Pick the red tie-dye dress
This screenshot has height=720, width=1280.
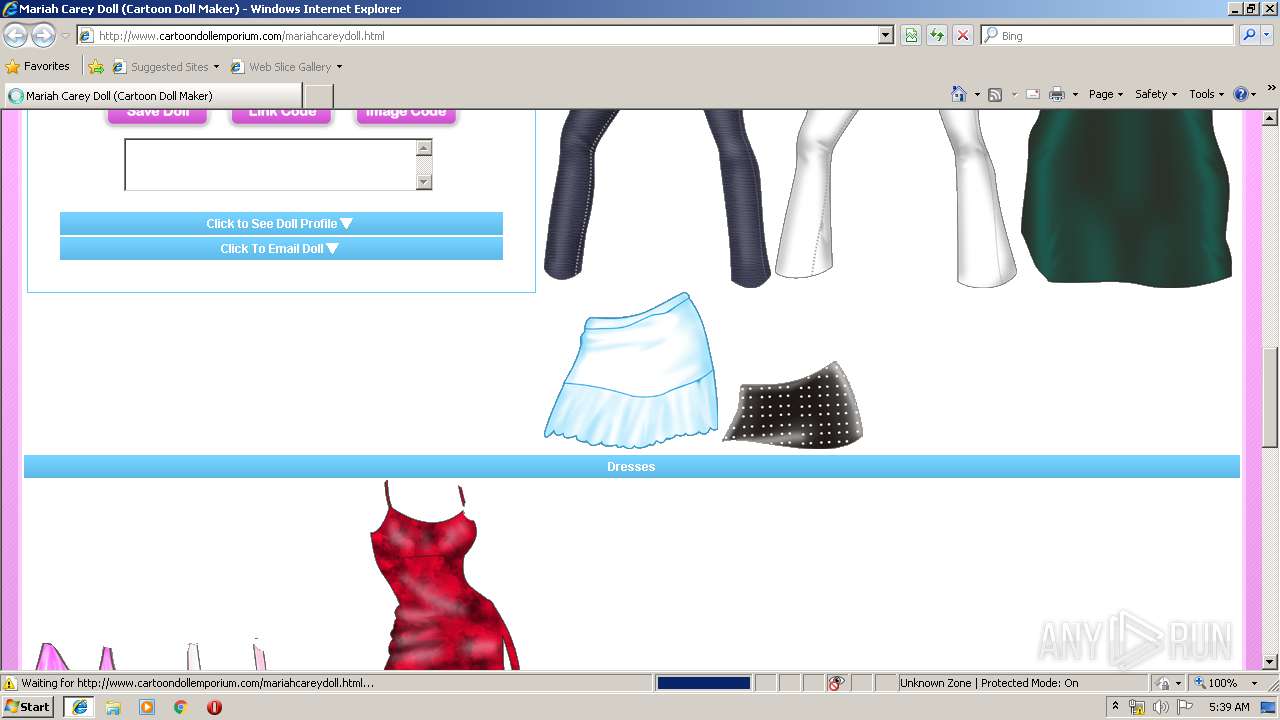coord(446,575)
